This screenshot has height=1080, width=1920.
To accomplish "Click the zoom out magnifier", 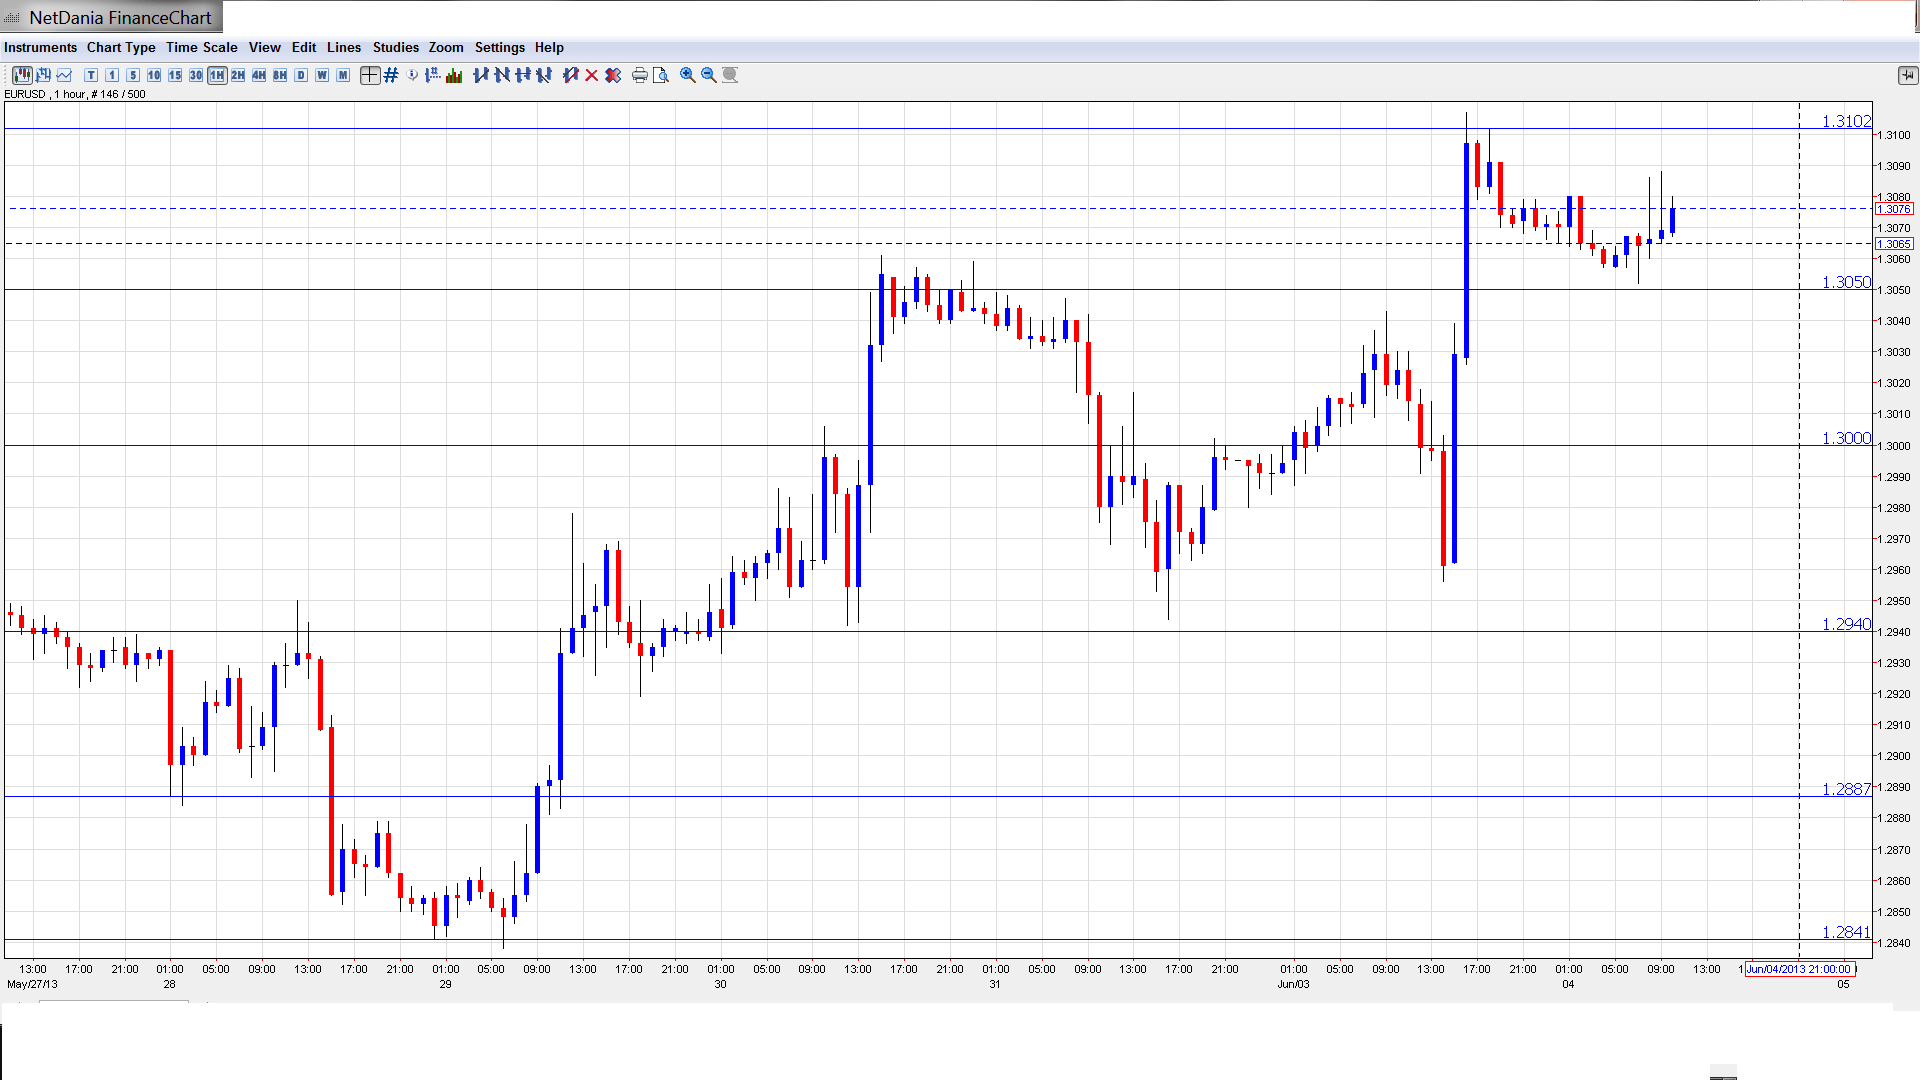I will pos(709,75).
